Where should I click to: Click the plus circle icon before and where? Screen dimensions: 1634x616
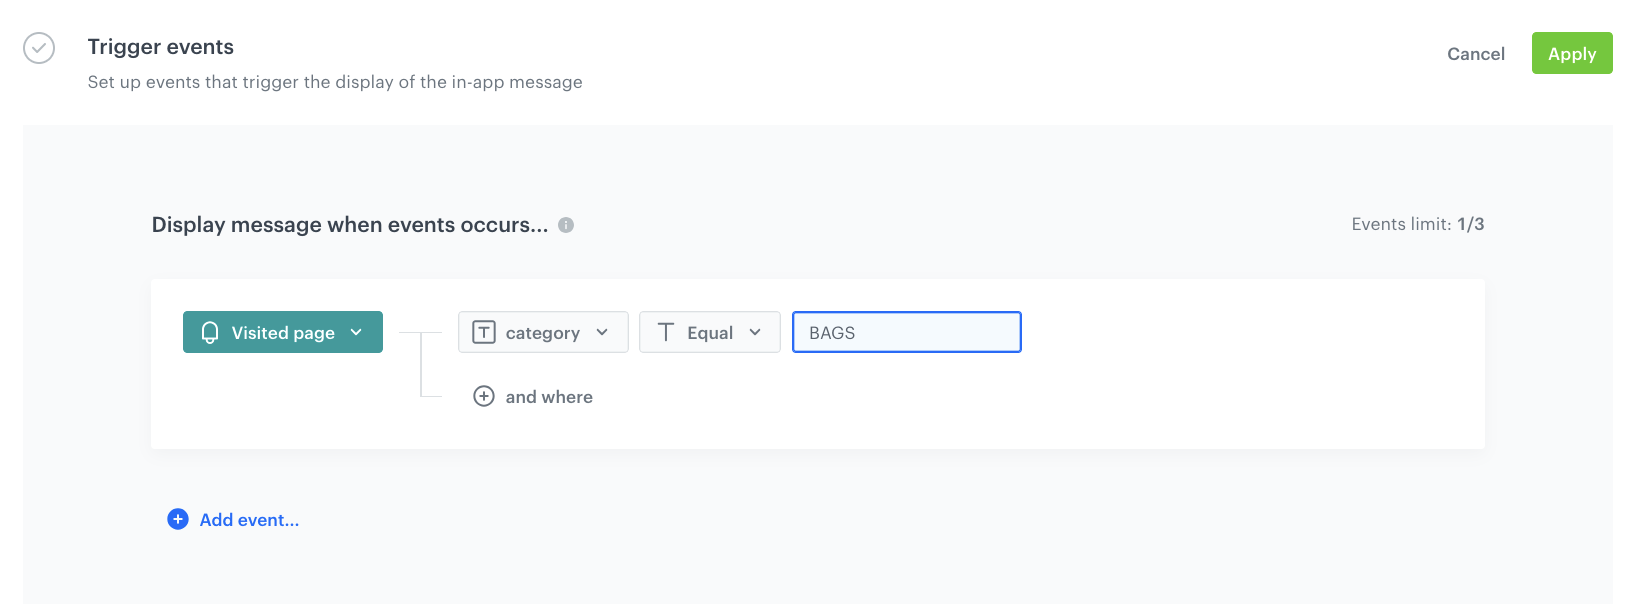(484, 397)
